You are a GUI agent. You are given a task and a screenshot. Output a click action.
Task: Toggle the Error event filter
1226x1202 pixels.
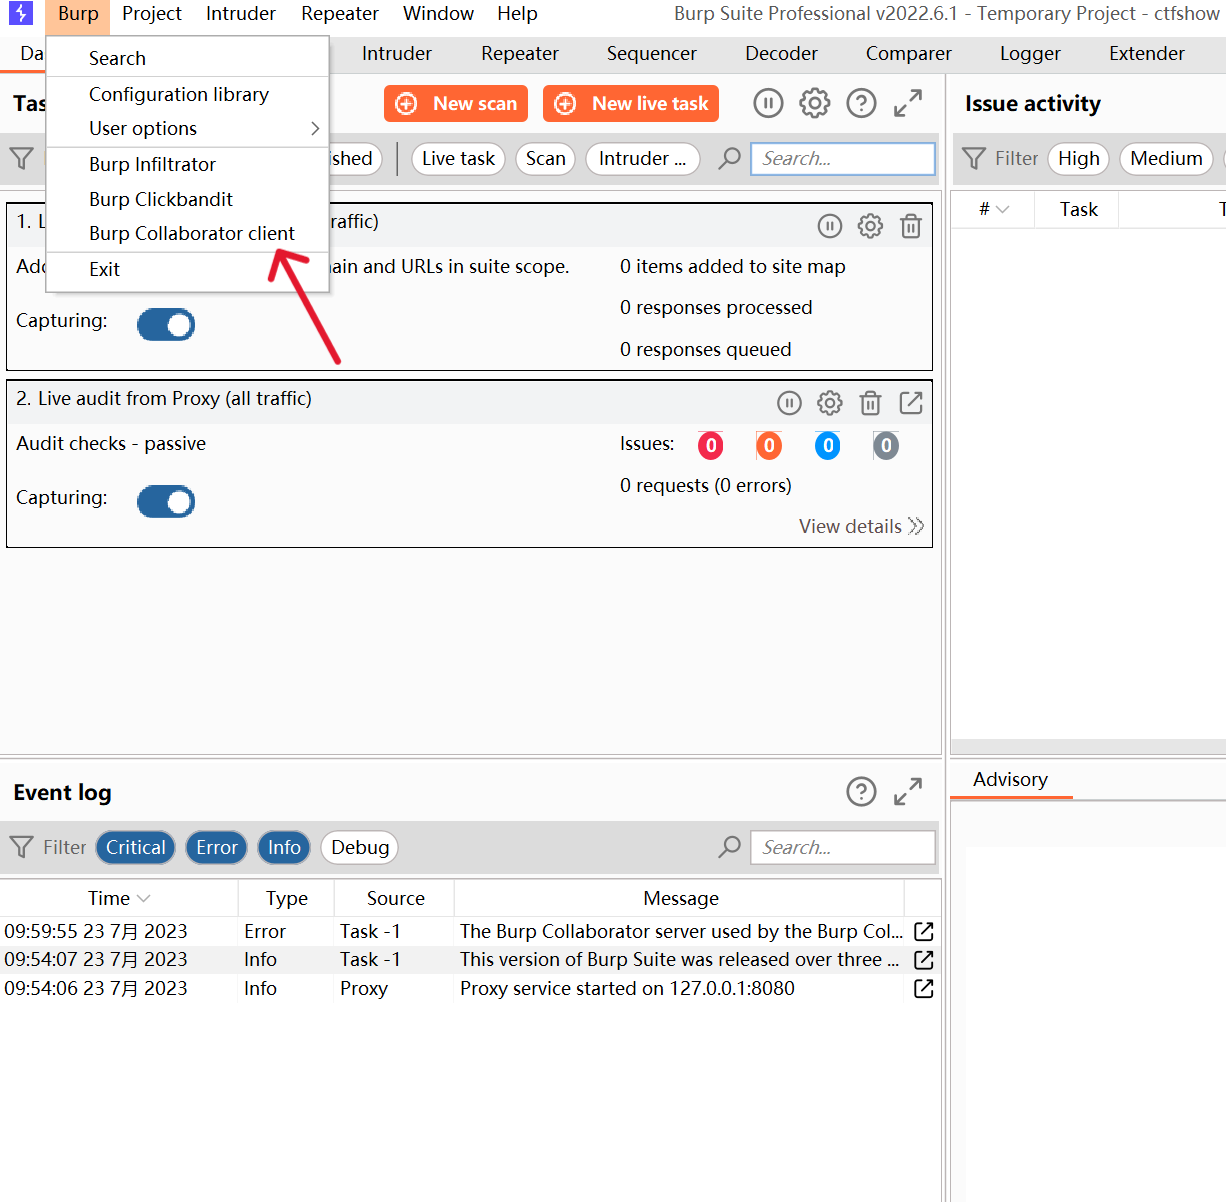coord(217,847)
